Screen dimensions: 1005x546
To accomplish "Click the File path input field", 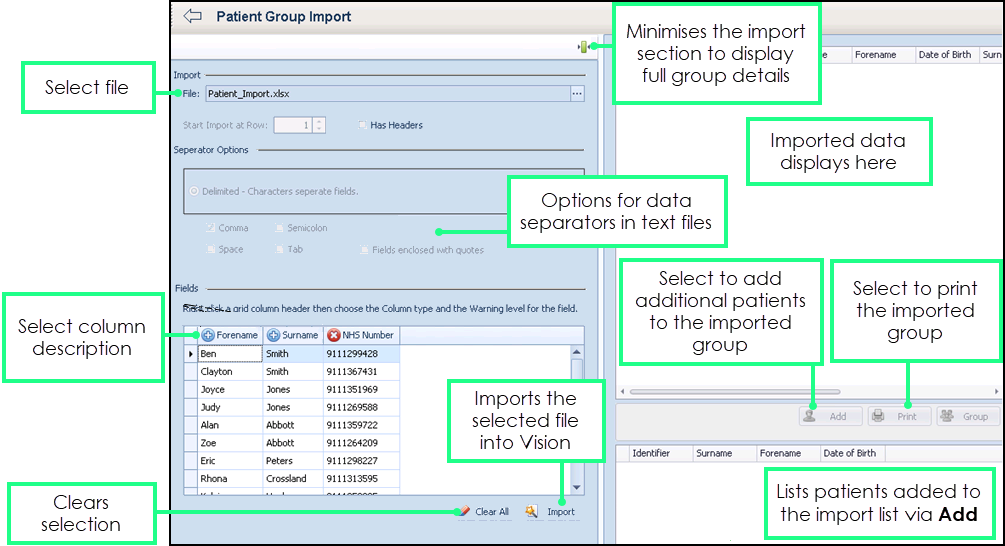I will [386, 94].
